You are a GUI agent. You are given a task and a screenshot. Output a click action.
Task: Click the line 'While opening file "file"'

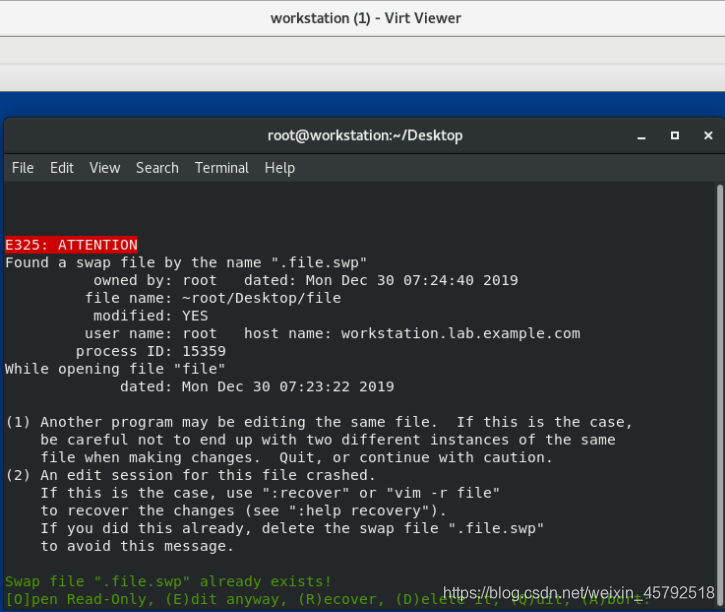click(115, 369)
